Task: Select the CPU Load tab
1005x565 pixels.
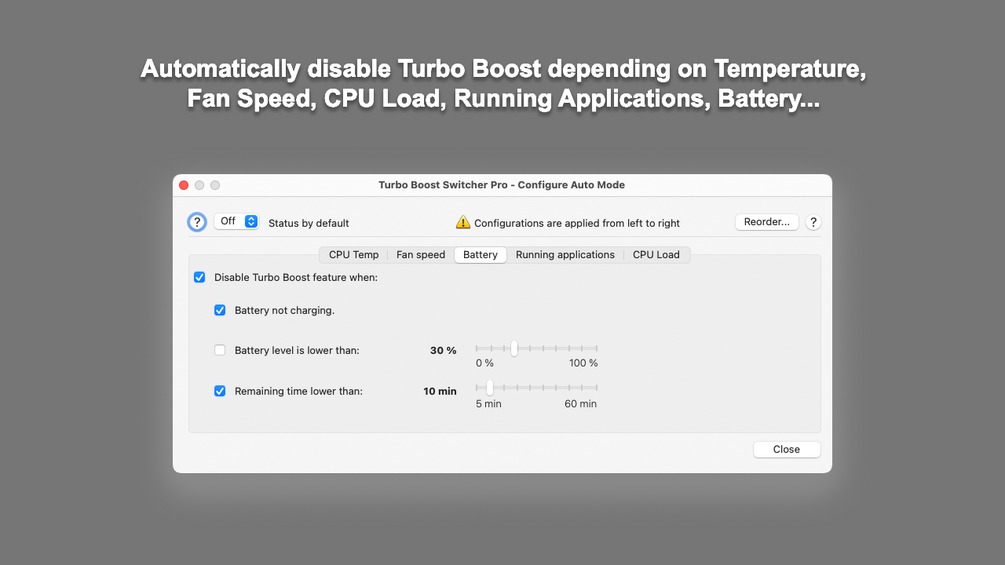Action: point(656,254)
